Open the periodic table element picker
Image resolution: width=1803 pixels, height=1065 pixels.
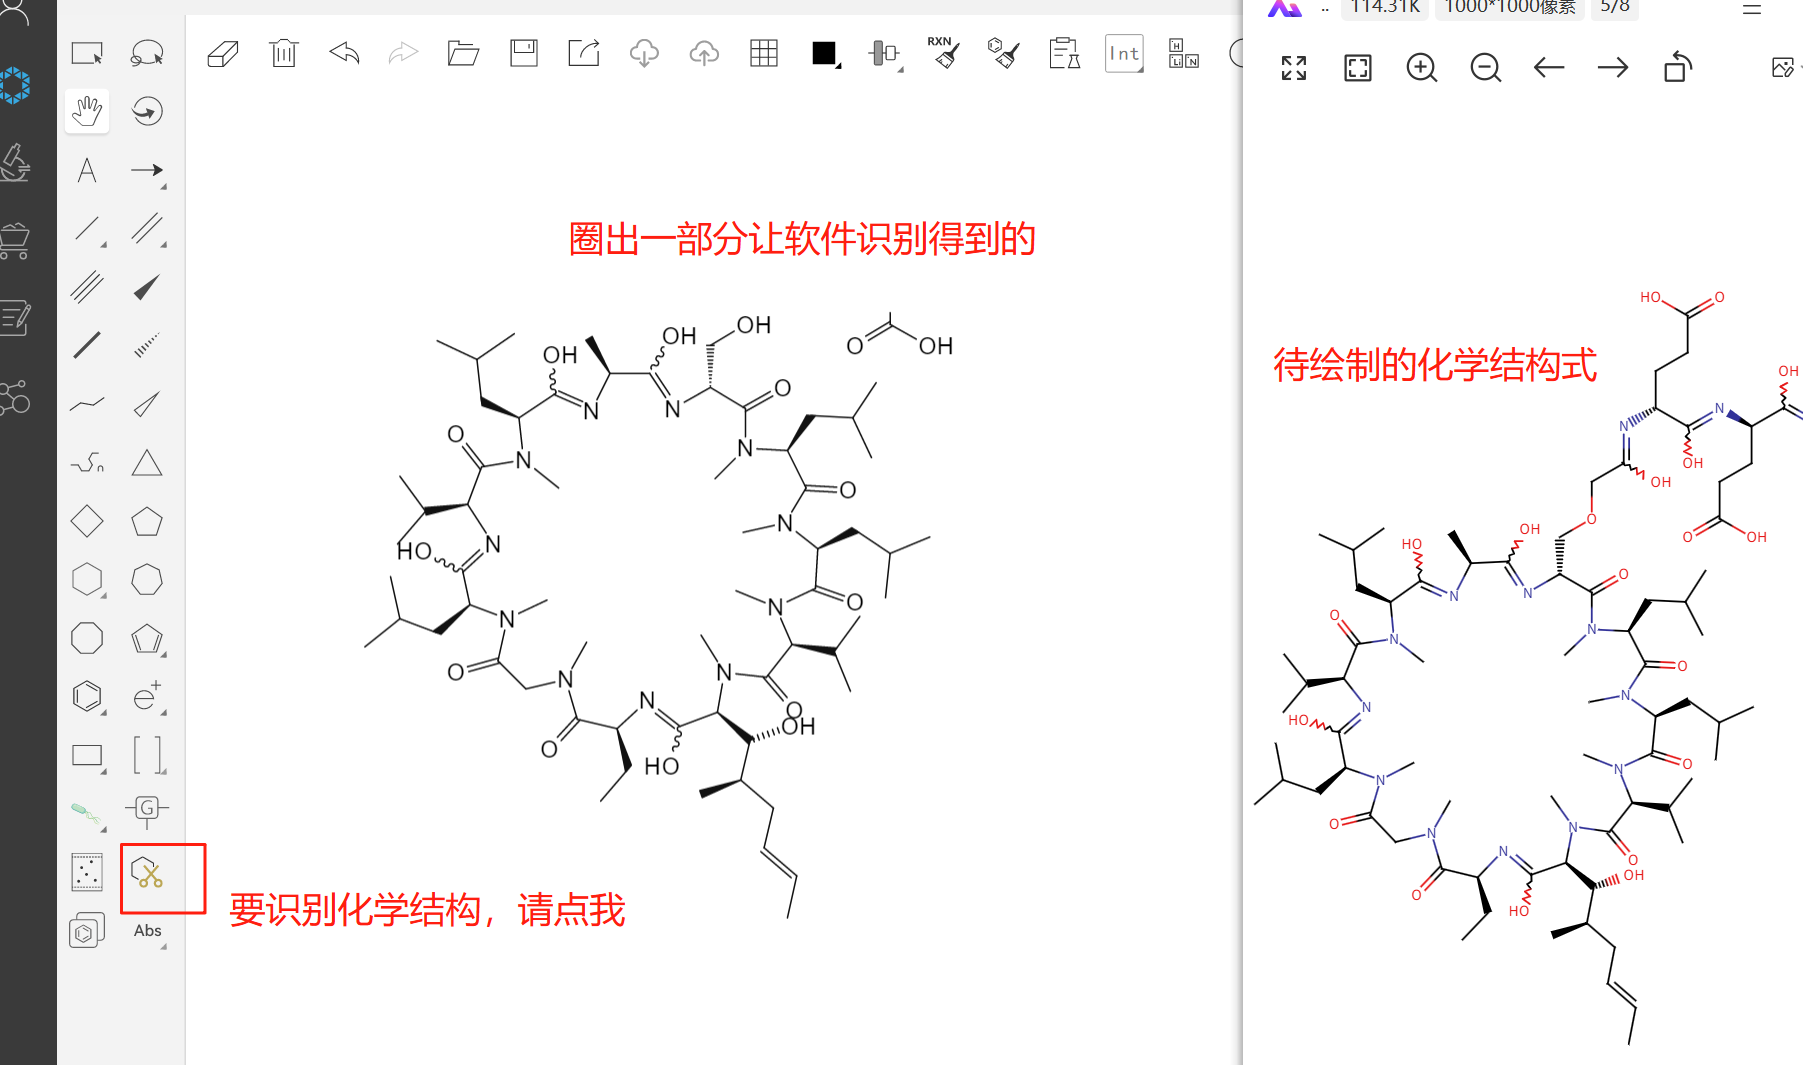coord(1182,54)
